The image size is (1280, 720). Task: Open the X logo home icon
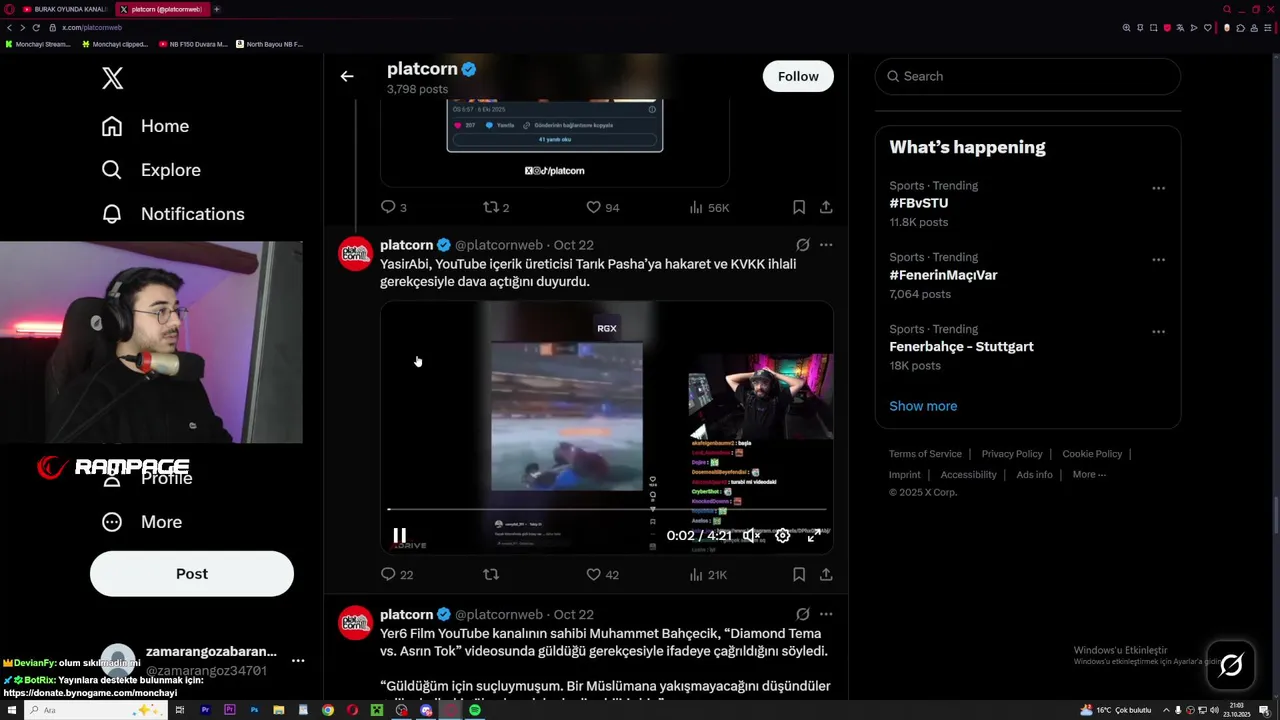click(113, 78)
